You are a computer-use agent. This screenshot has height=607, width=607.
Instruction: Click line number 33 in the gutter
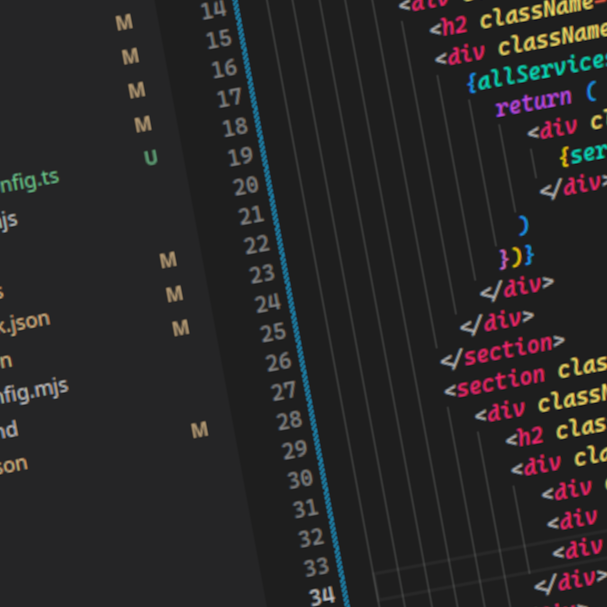click(317, 567)
